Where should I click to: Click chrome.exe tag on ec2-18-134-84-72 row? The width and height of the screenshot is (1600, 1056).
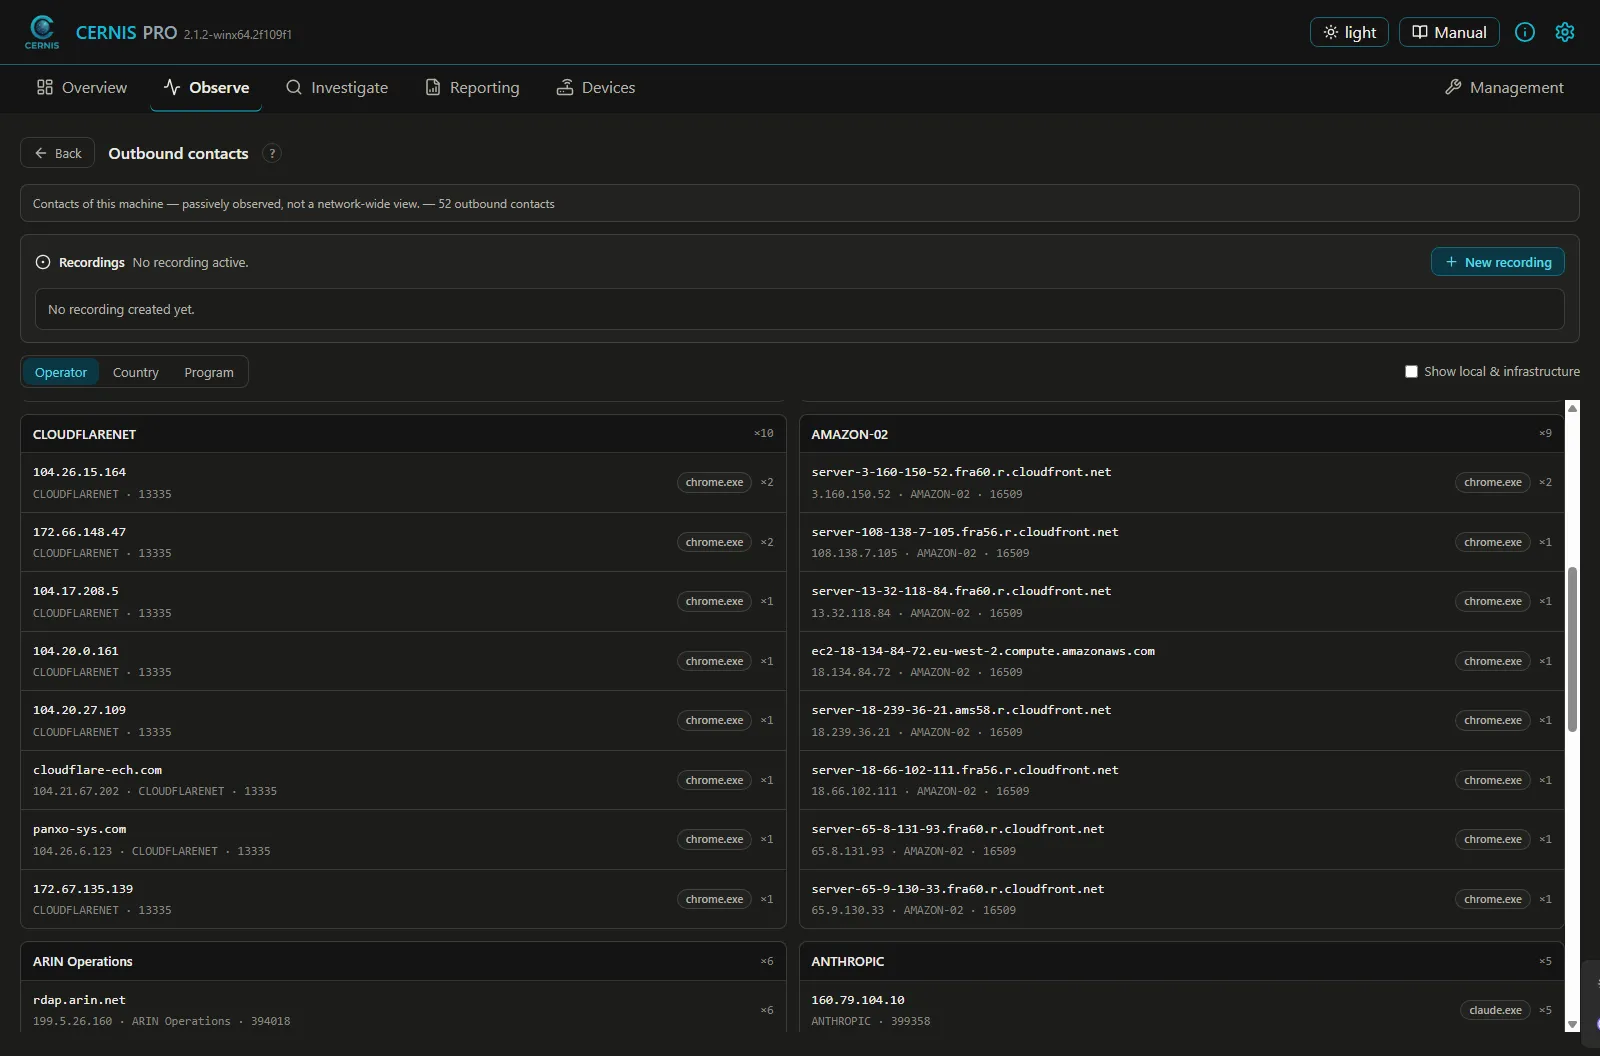[1493, 661]
